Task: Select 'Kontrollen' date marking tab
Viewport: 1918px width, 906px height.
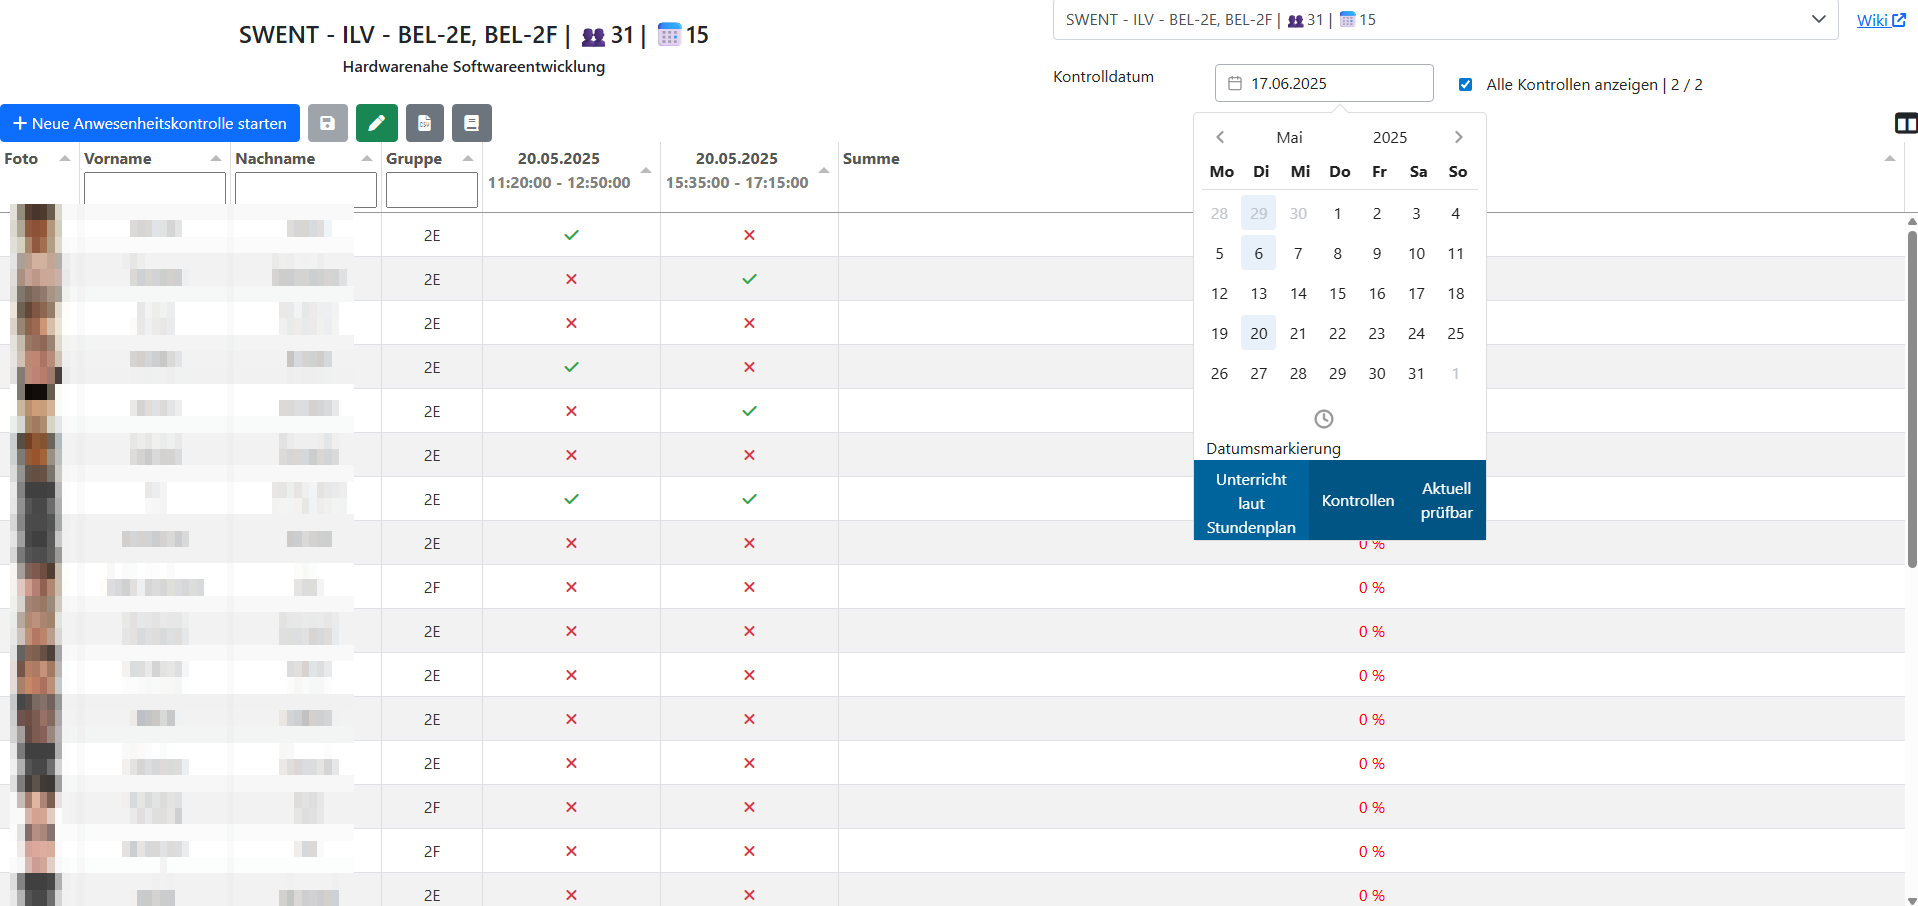Action: point(1357,500)
